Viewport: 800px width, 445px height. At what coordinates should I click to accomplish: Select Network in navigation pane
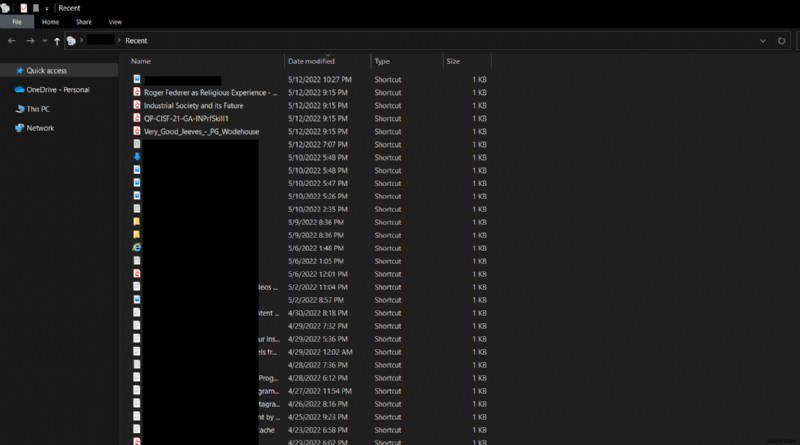(x=40, y=128)
